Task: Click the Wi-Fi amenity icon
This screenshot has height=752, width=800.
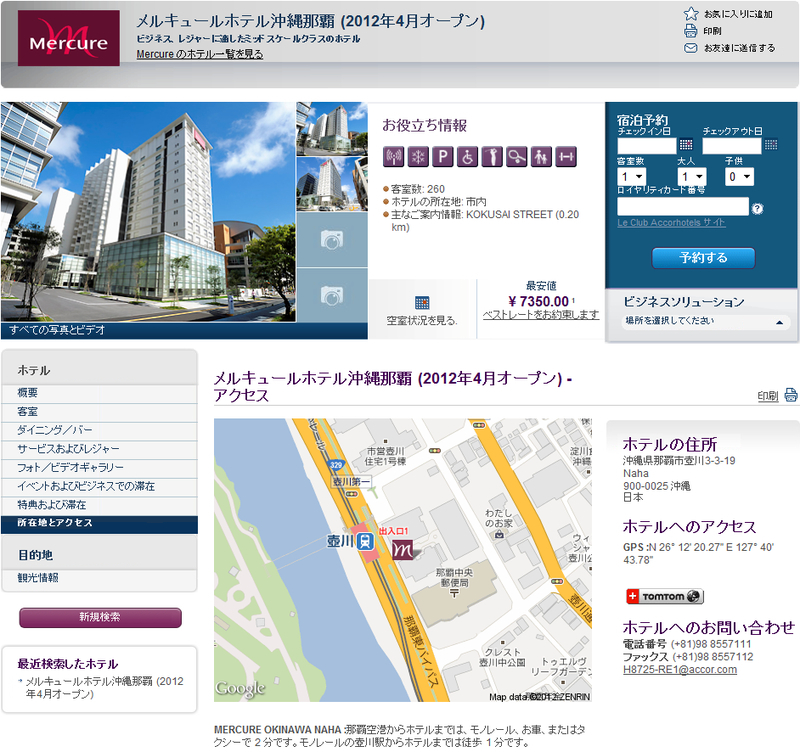Action: point(393,157)
